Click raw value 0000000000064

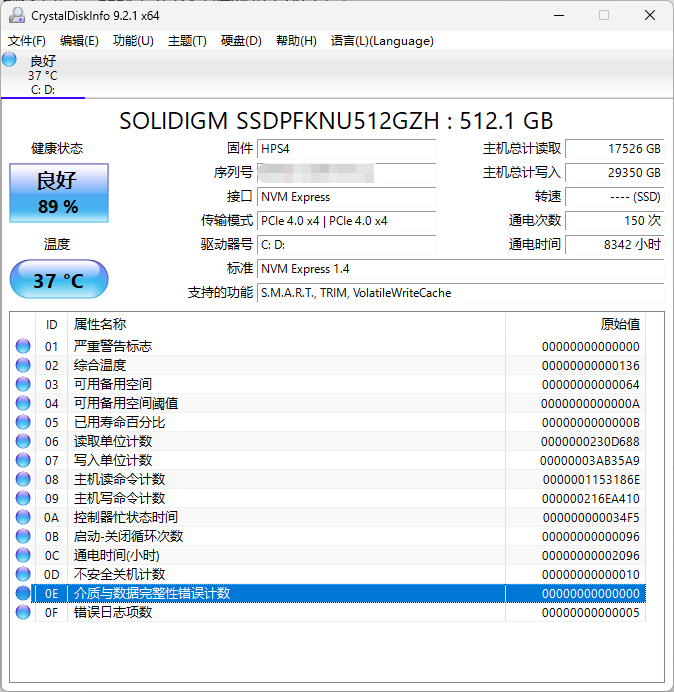click(x=591, y=384)
